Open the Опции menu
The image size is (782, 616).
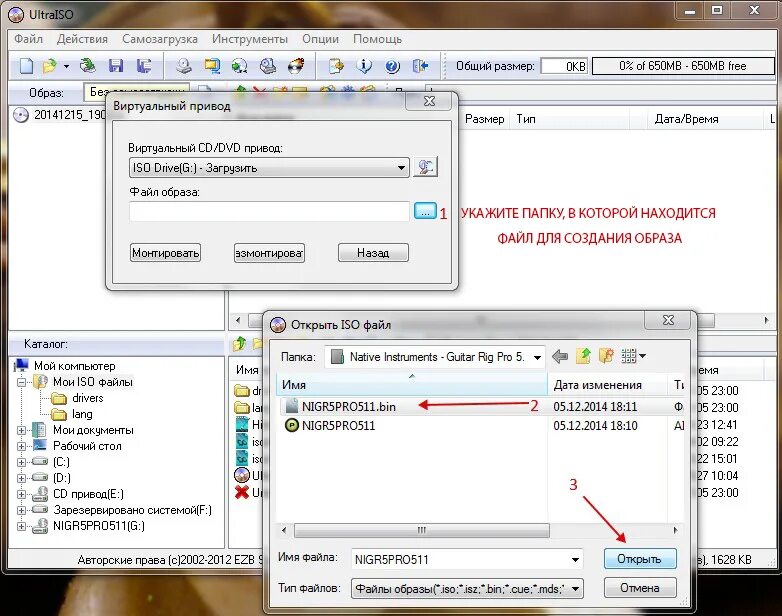pos(320,39)
